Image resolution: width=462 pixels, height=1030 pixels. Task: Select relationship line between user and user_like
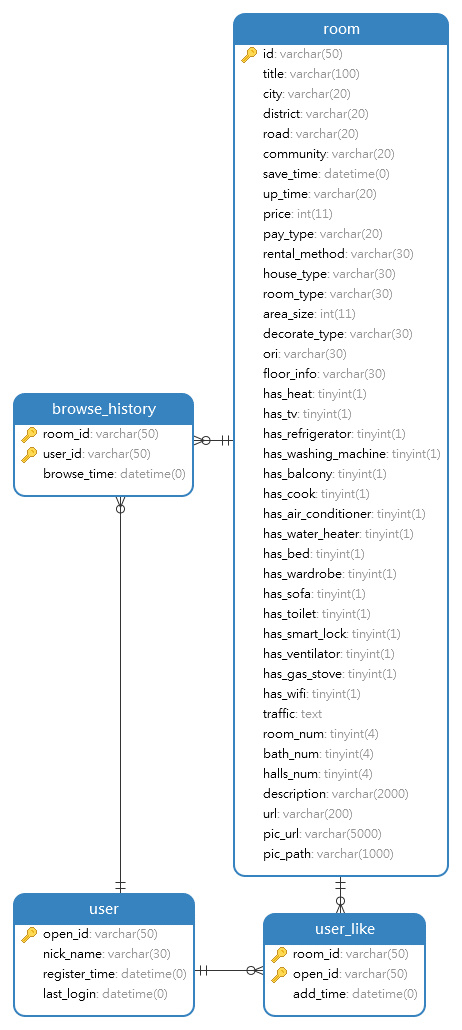[x=229, y=970]
